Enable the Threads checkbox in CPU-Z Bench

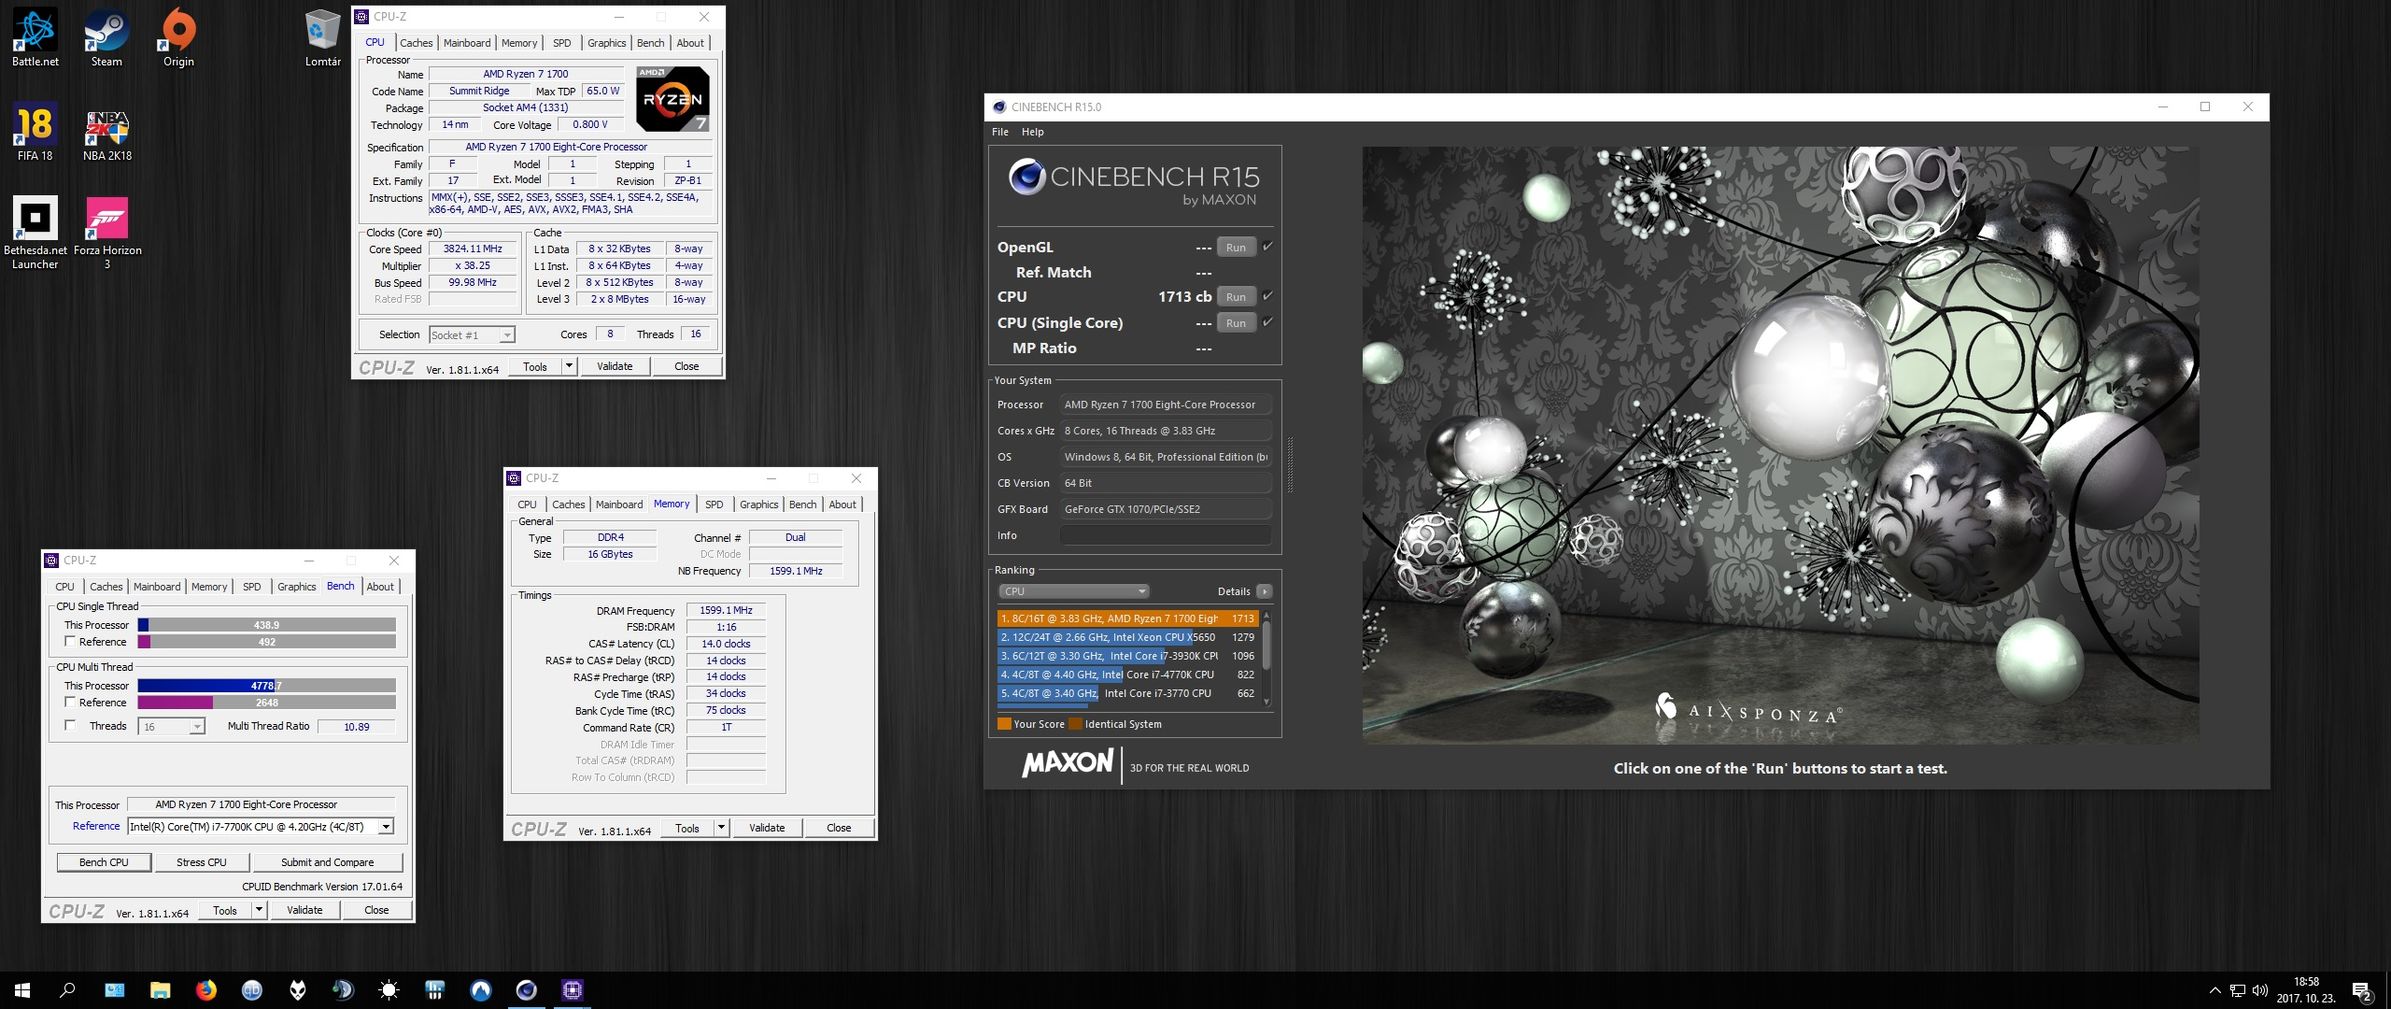tap(70, 726)
